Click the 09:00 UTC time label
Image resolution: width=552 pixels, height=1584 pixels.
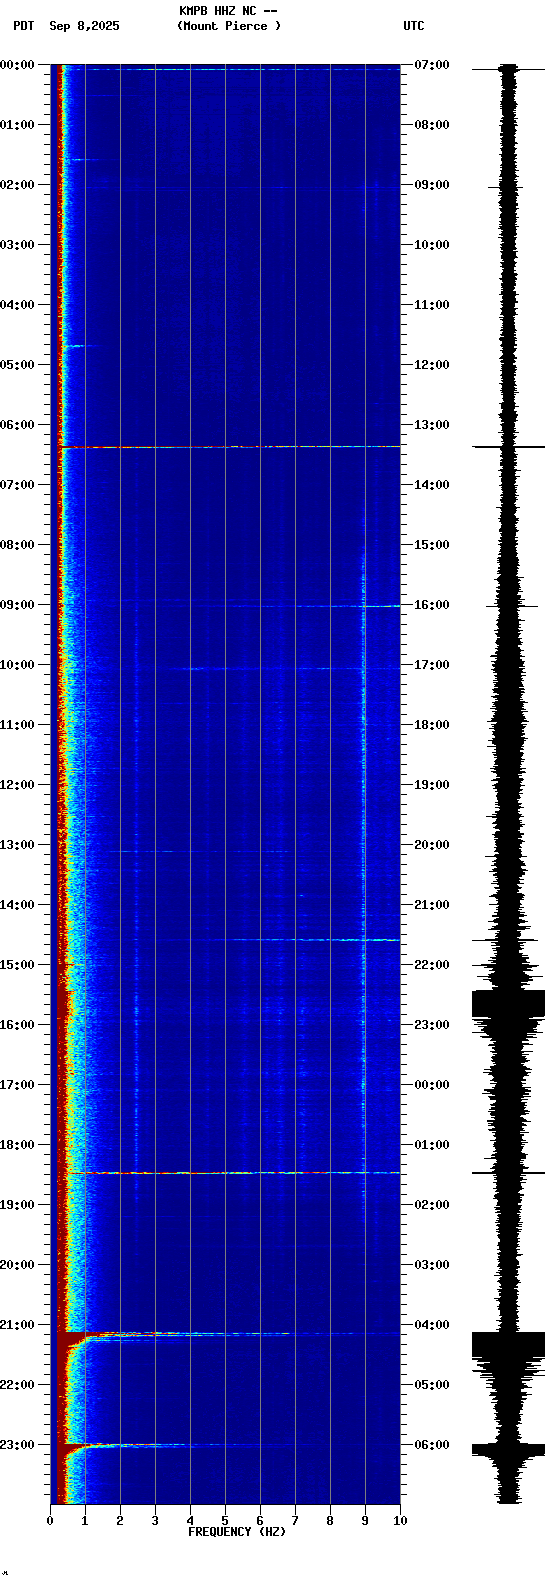coord(432,185)
